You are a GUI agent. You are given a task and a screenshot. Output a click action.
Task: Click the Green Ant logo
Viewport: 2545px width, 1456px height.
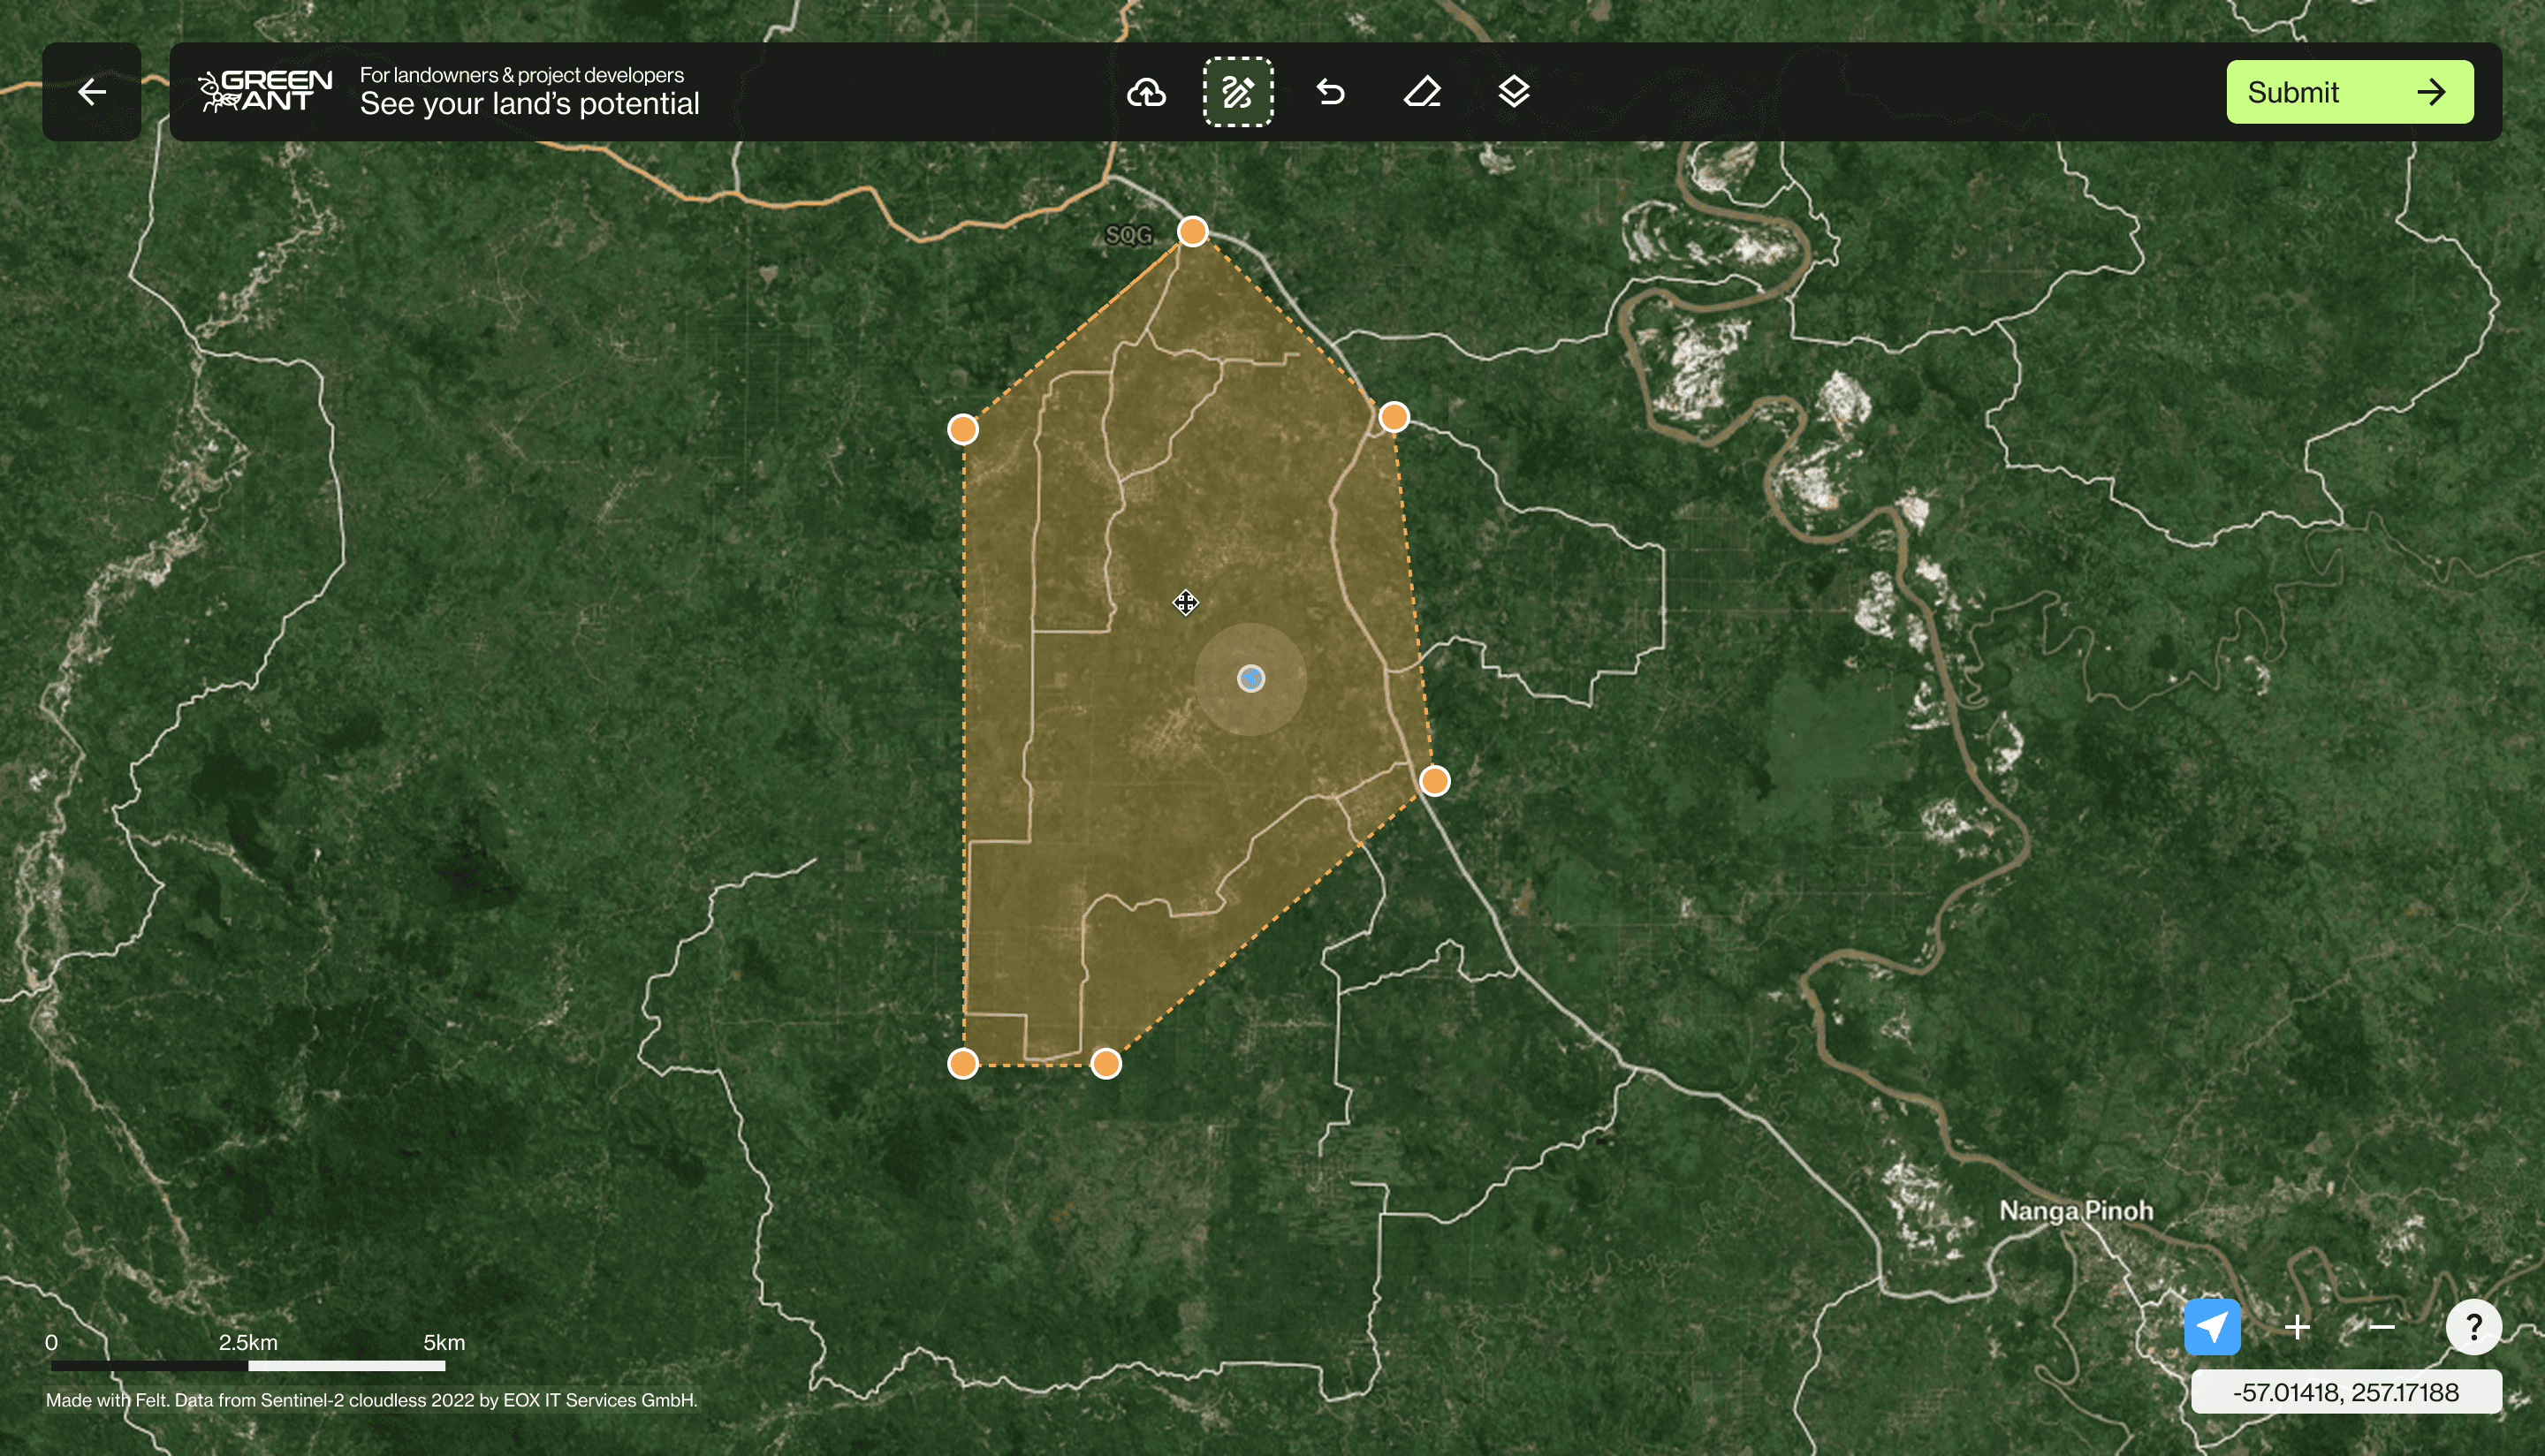[x=265, y=91]
